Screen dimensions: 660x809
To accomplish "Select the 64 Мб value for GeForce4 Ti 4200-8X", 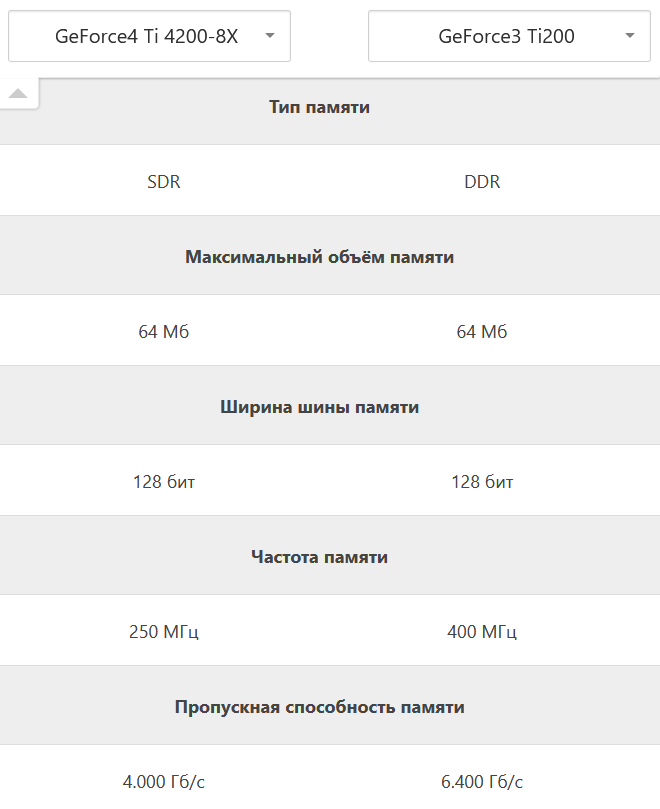I will pos(164,332).
